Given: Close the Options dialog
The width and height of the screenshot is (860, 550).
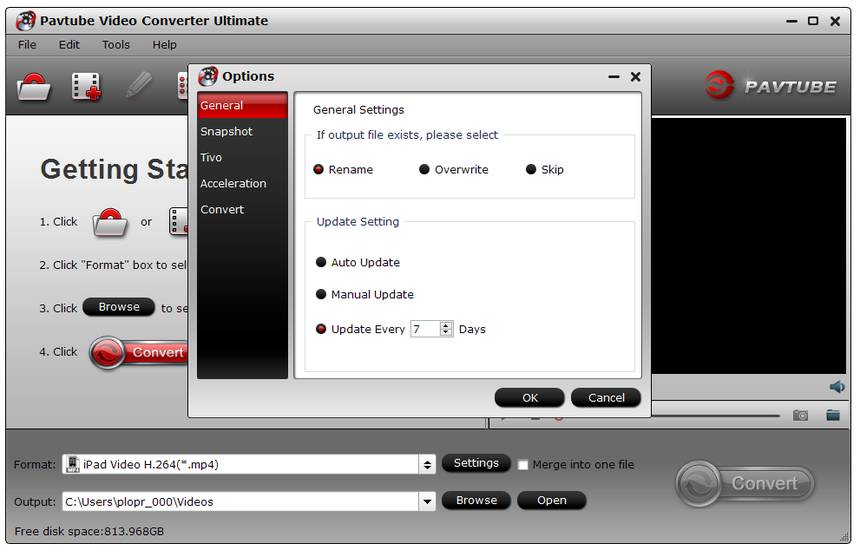Looking at the screenshot, I should 635,77.
